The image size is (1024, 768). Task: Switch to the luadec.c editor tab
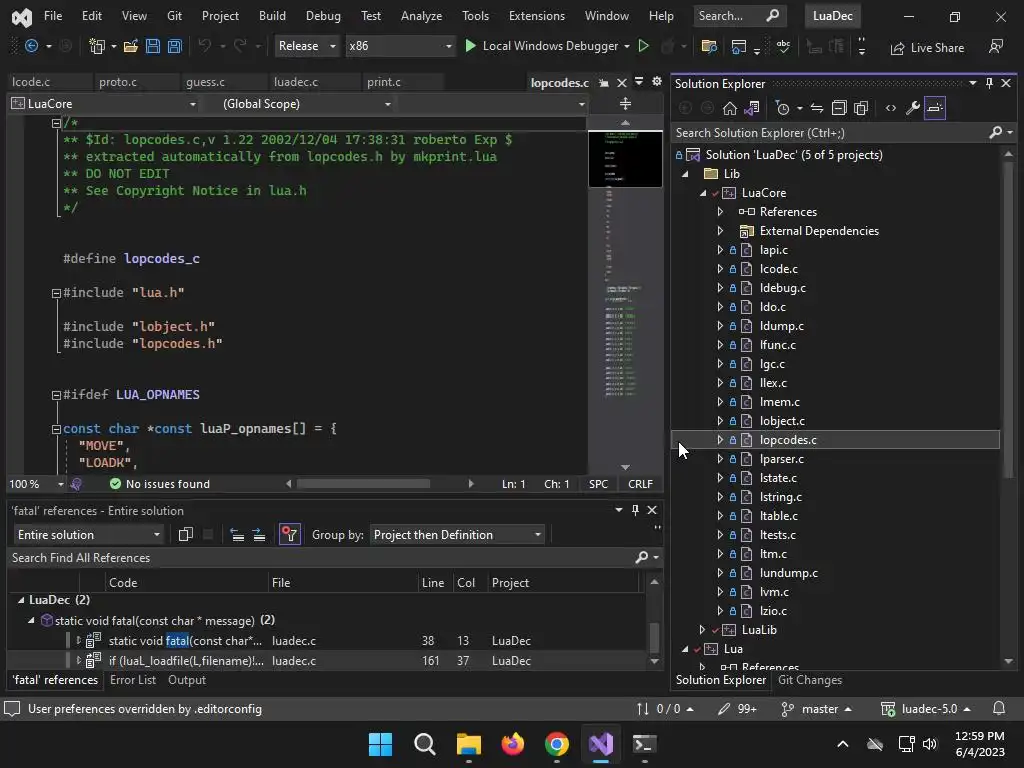pos(296,82)
